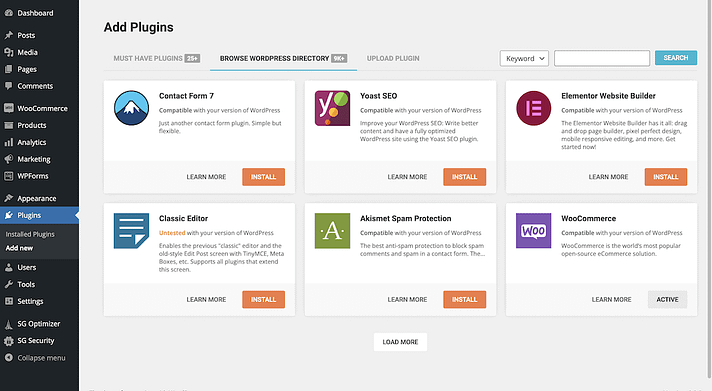The width and height of the screenshot is (712, 391).
Task: Select the Yoast SEO plugin logo
Action: (332, 108)
